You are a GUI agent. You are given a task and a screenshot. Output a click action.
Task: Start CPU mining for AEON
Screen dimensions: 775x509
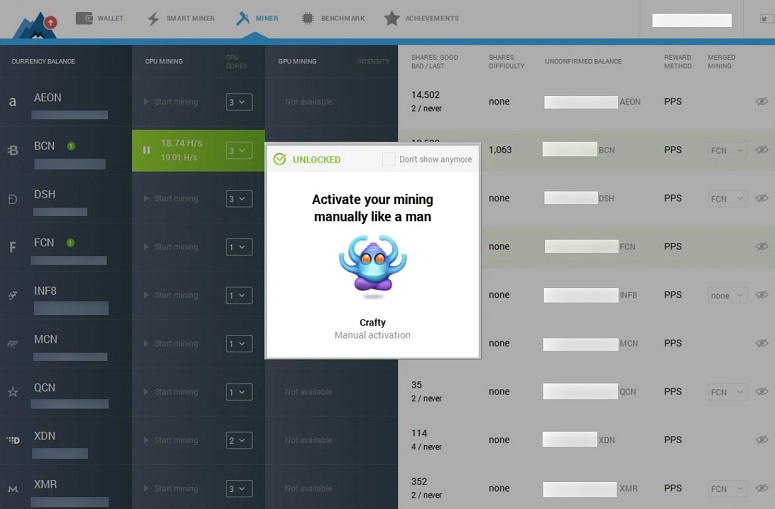171,102
